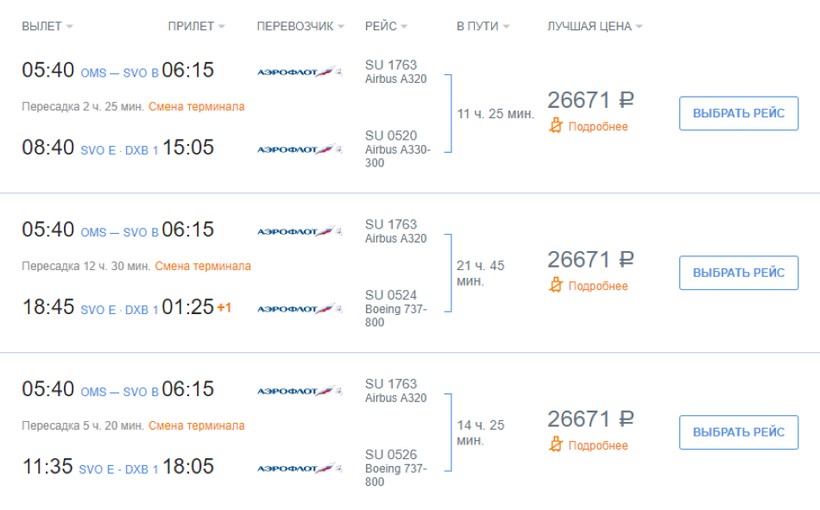The width and height of the screenshot is (820, 510).
Task: Click the no-baggage icon in the third flight row
Action: pyautogui.click(x=557, y=445)
